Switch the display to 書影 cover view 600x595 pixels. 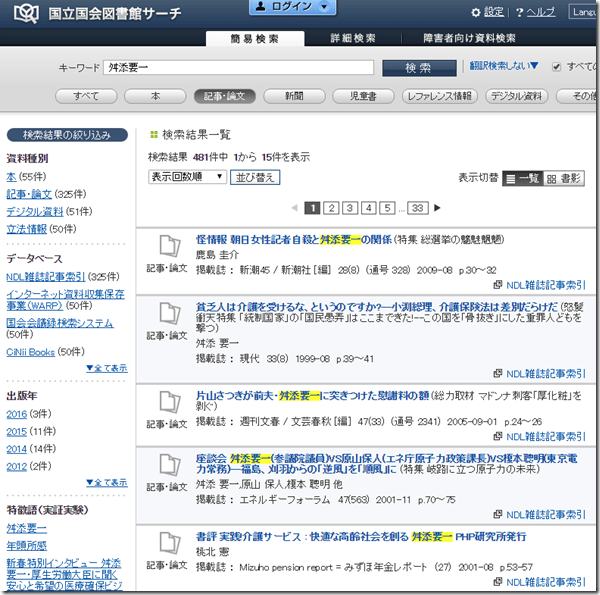click(x=564, y=177)
